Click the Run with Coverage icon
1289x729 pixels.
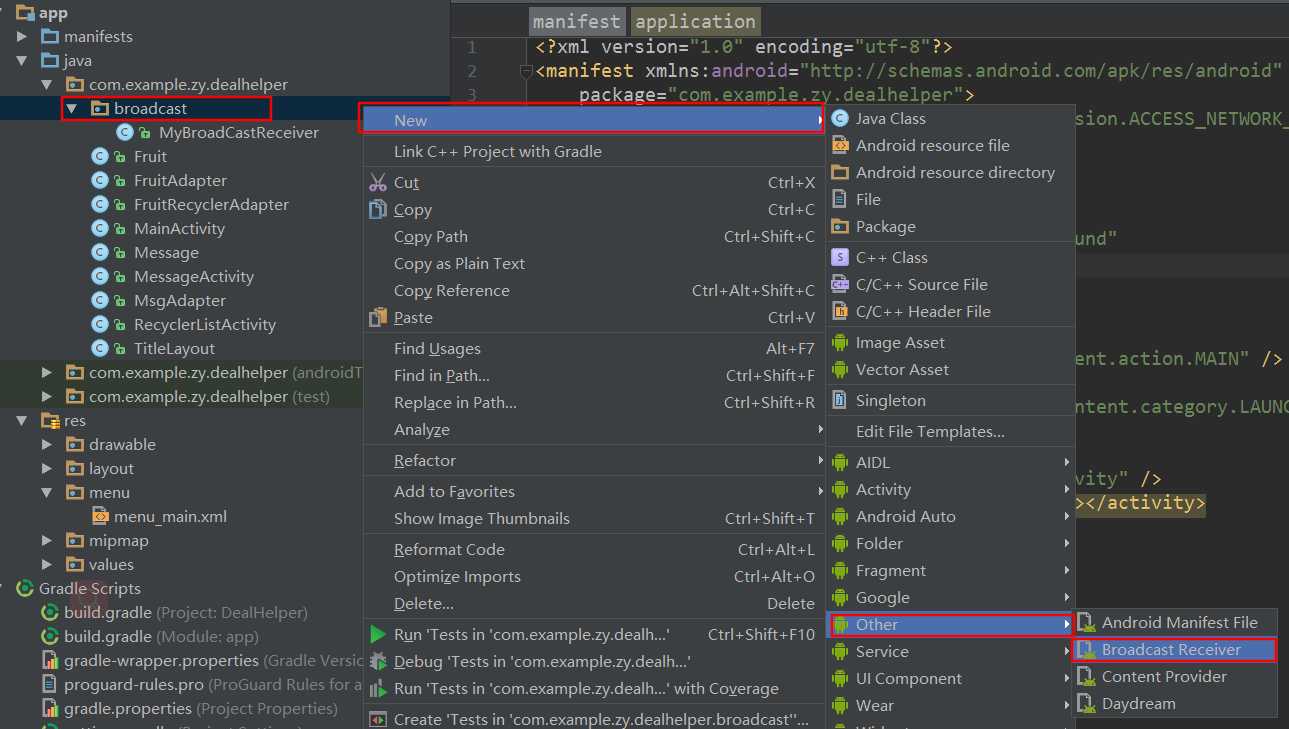click(x=378, y=688)
